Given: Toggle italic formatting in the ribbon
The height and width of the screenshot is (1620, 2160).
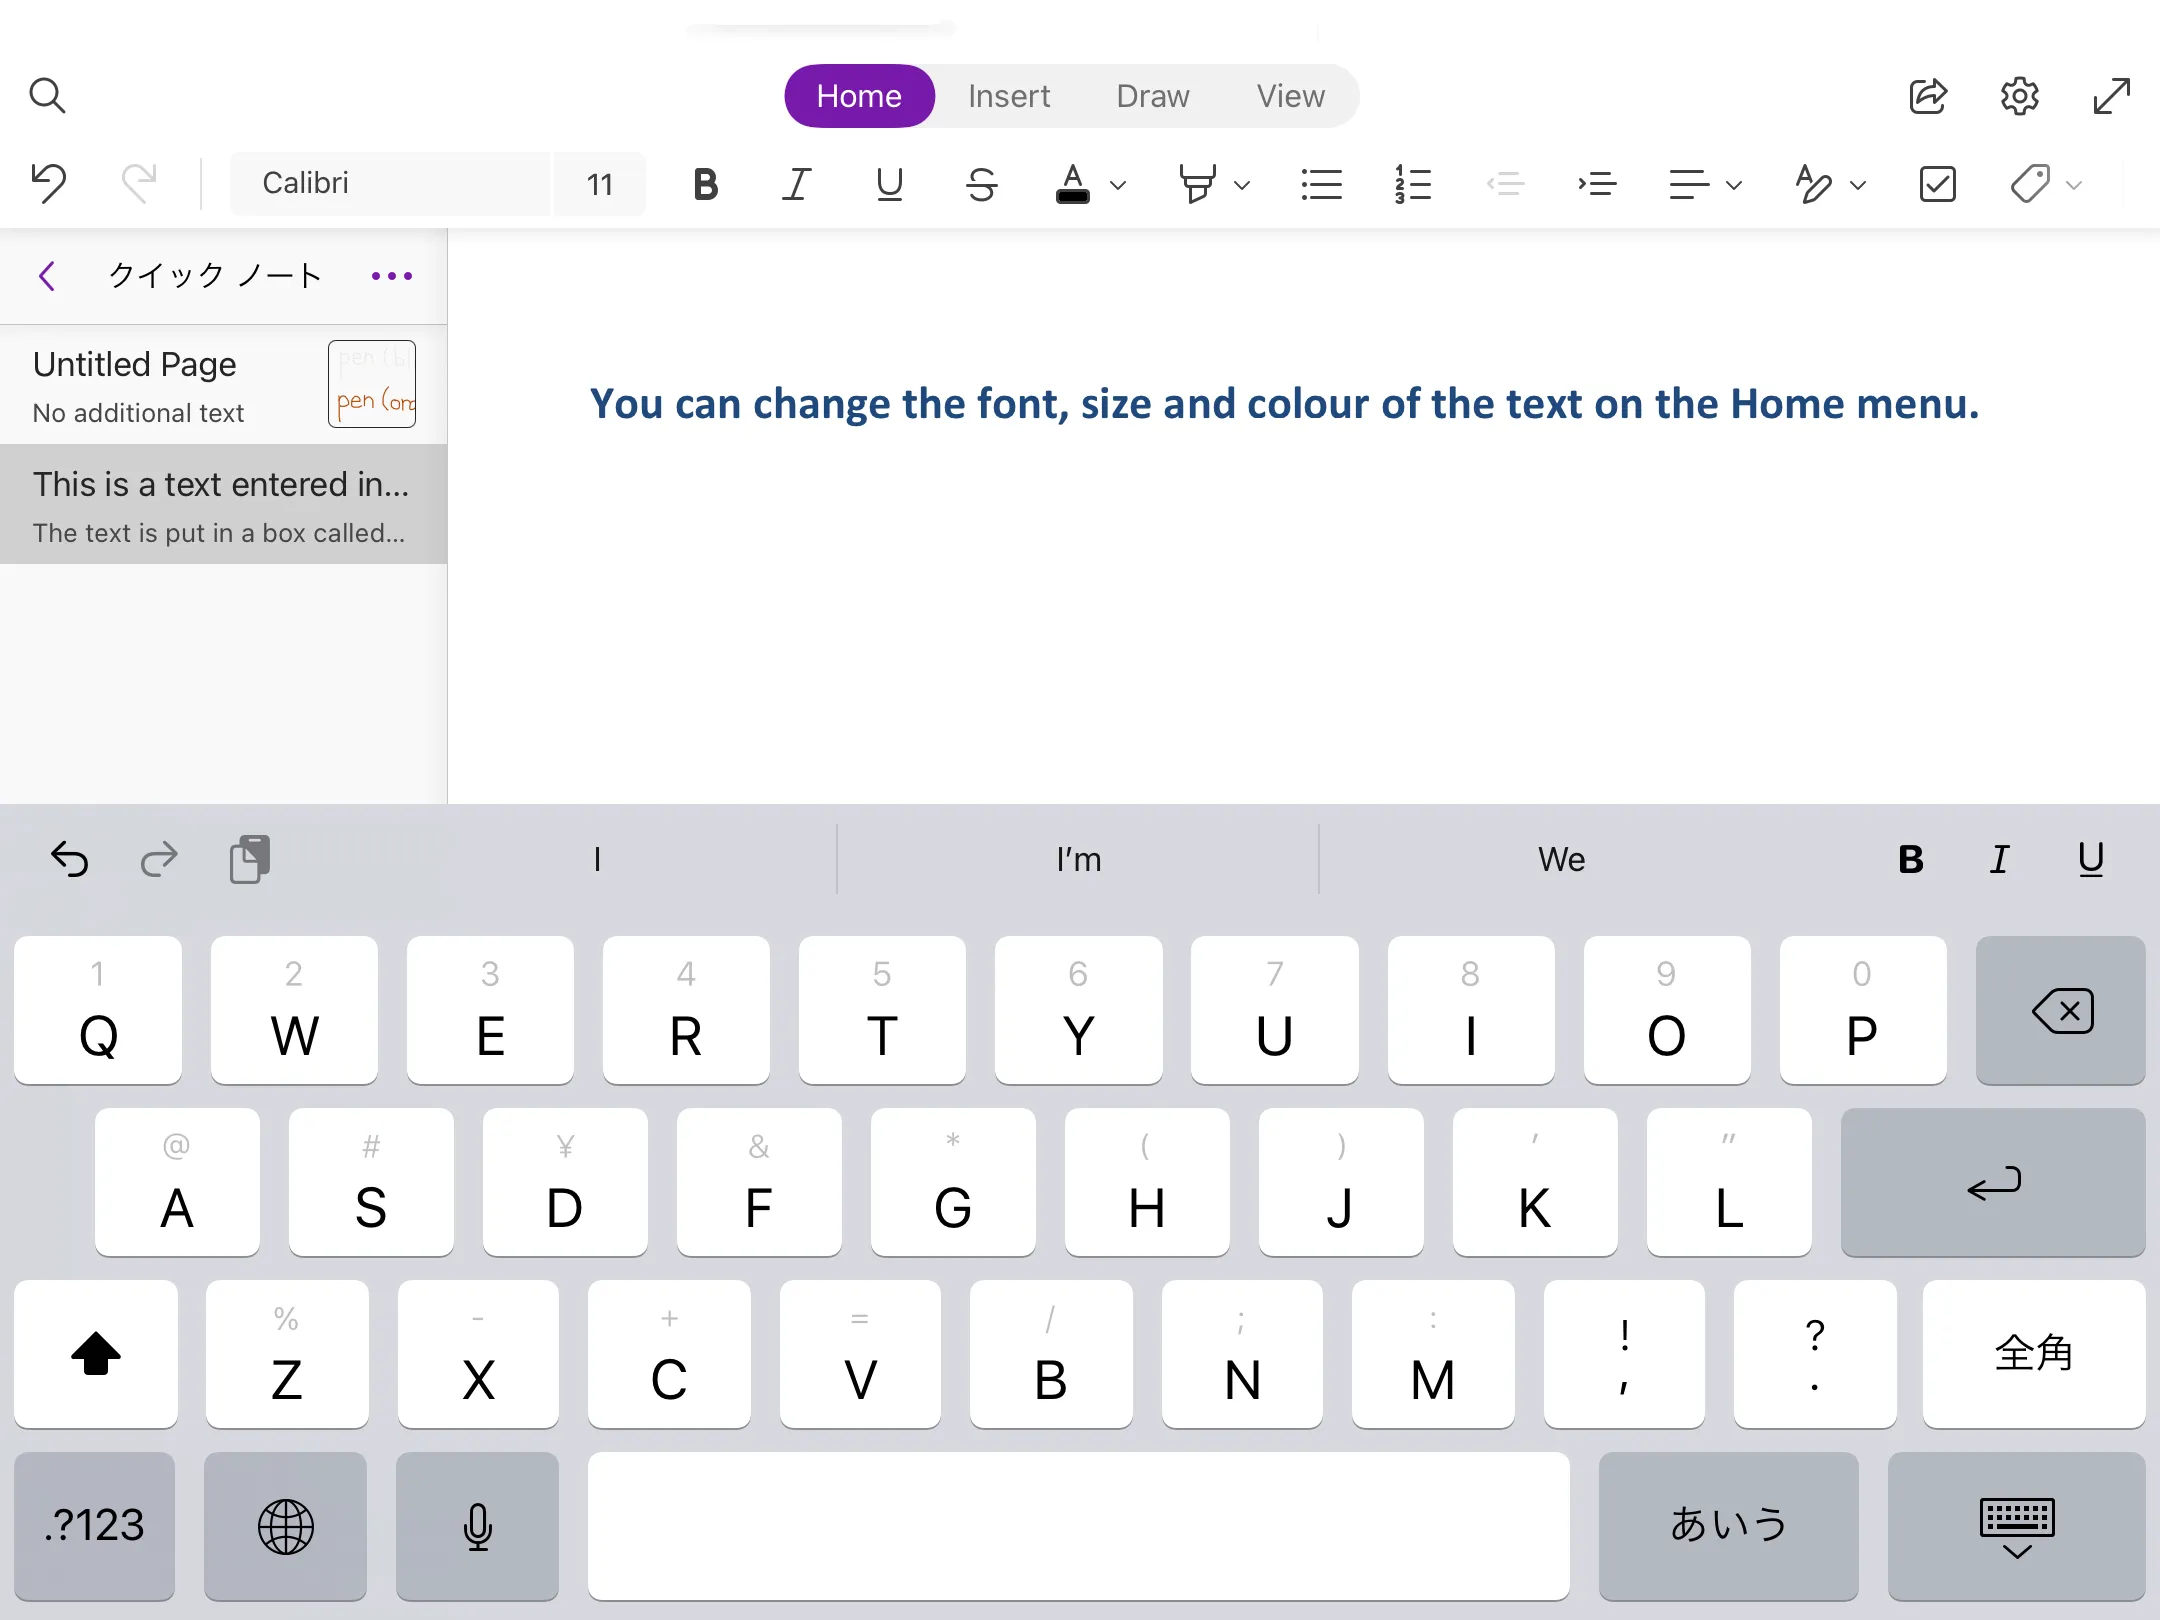Looking at the screenshot, I should tap(795, 184).
